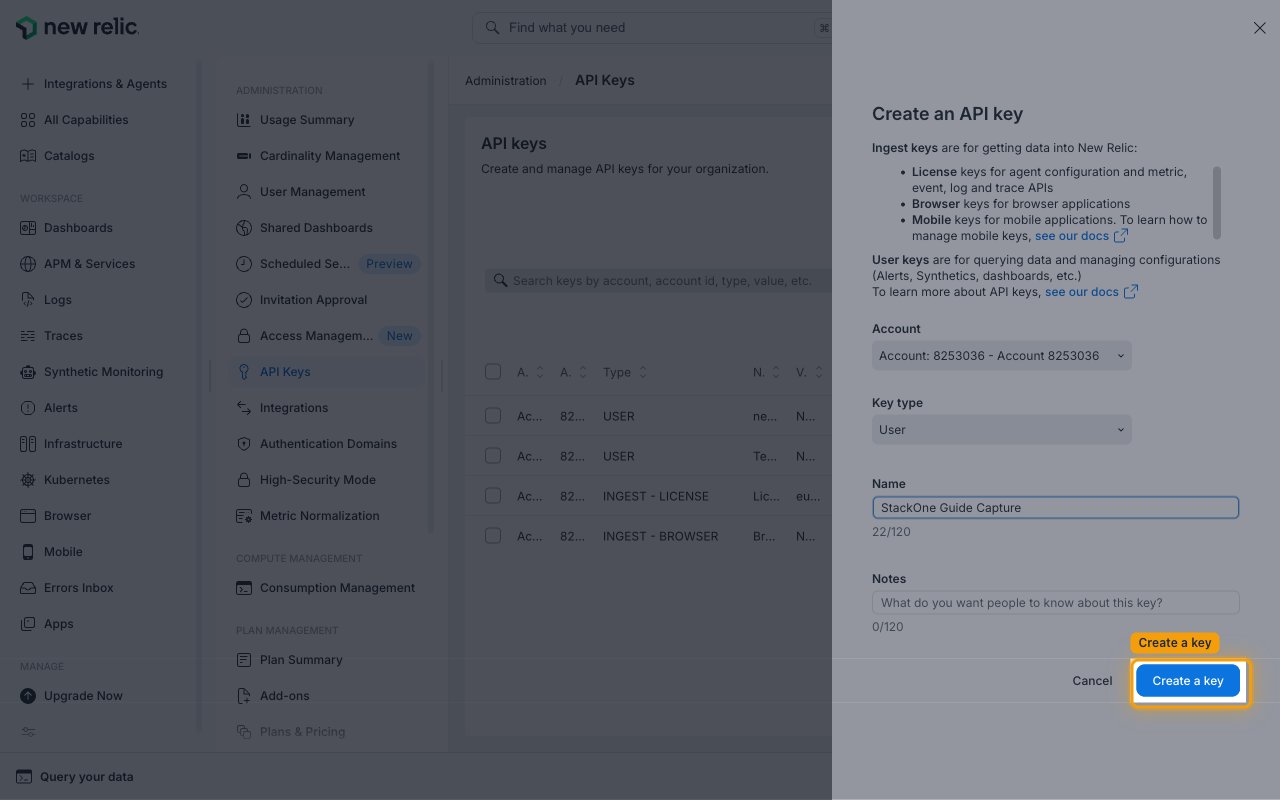Click the New Relic logo
1280x800 pixels.
click(x=77, y=28)
